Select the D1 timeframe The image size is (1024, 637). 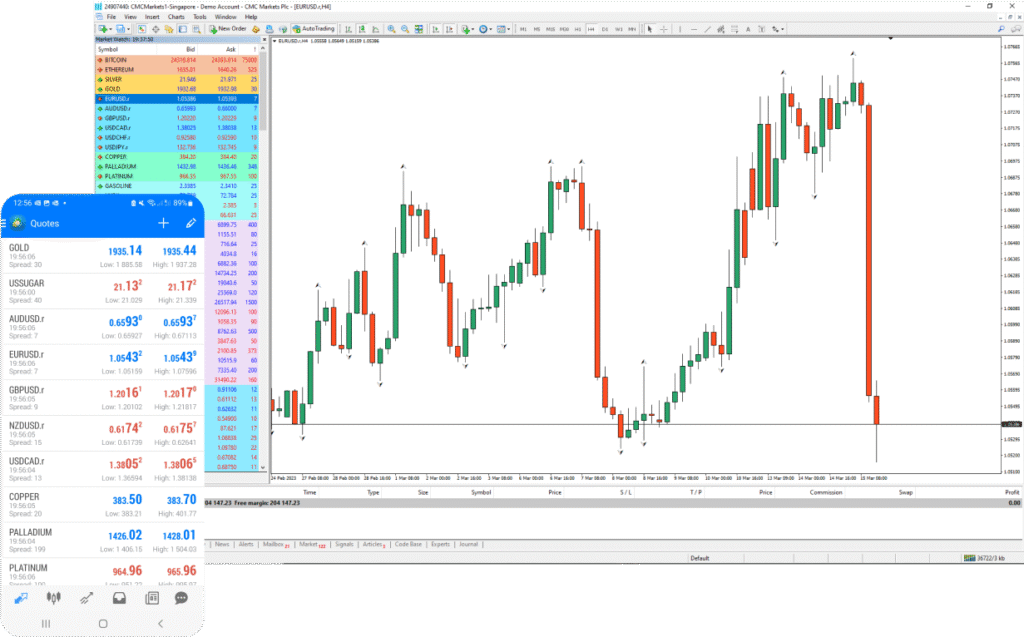(604, 29)
